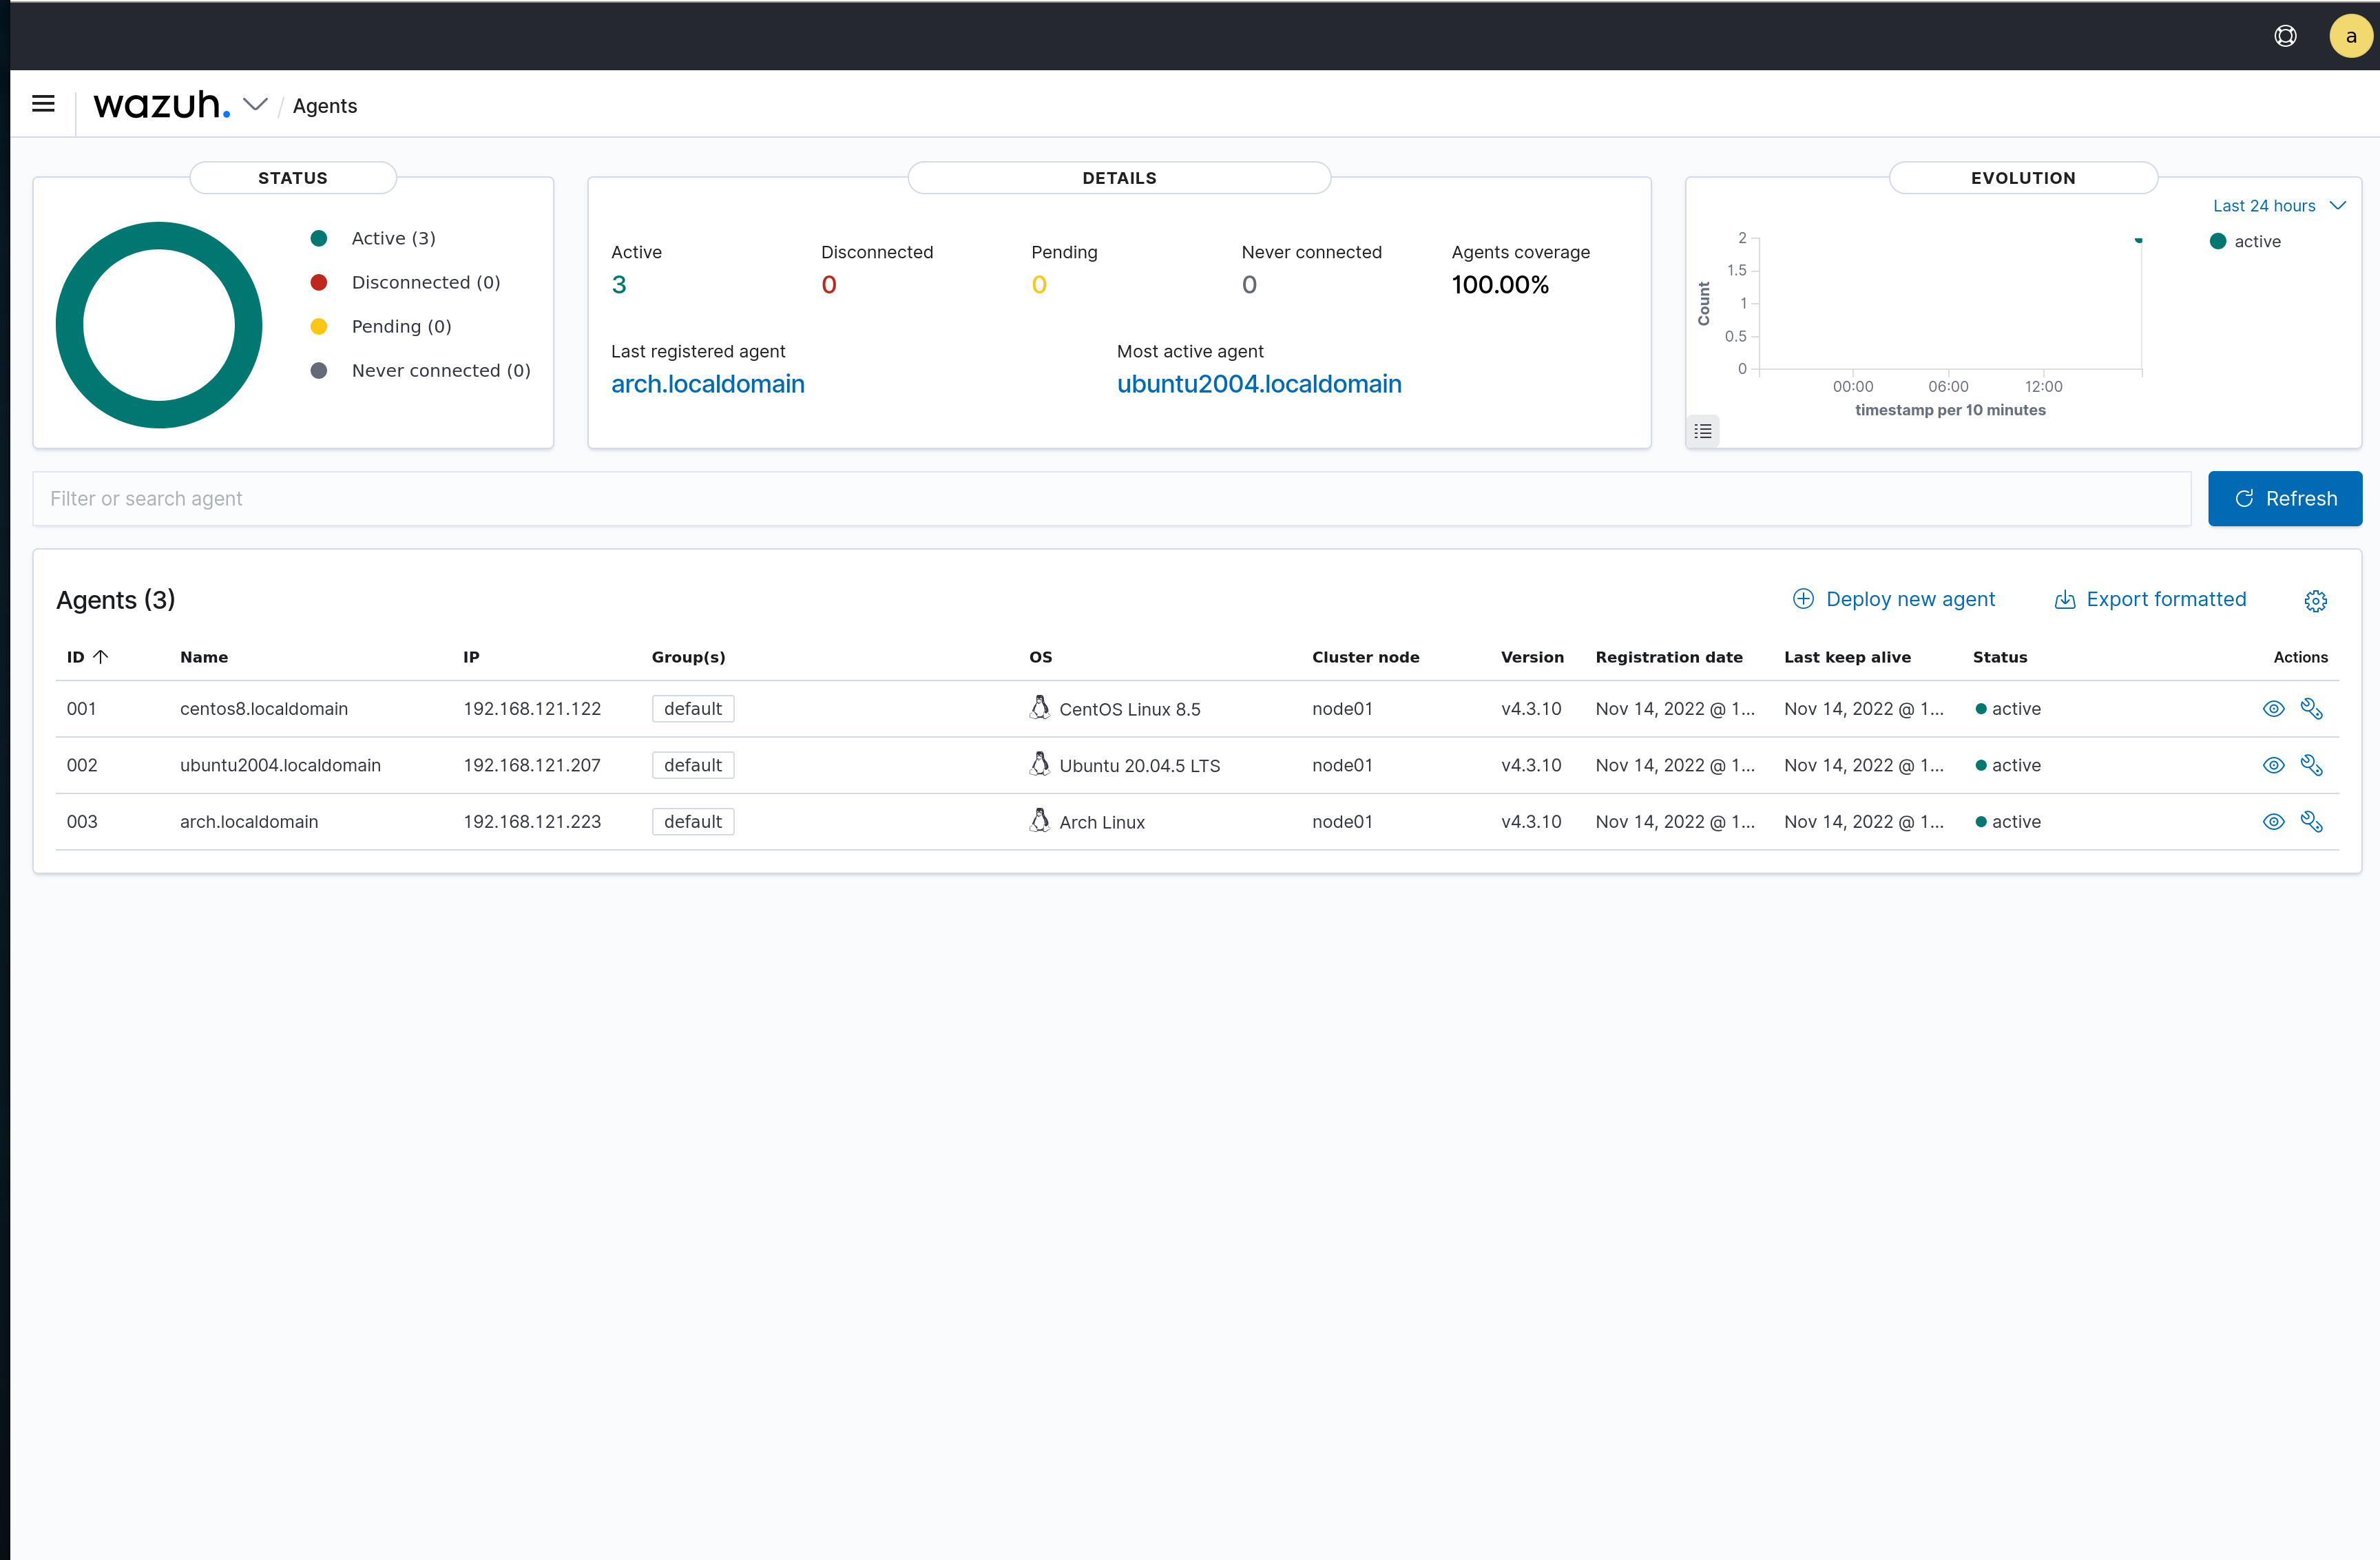Image resolution: width=2380 pixels, height=1560 pixels.
Task: Click the default group badge for arch.localdomain
Action: click(693, 822)
